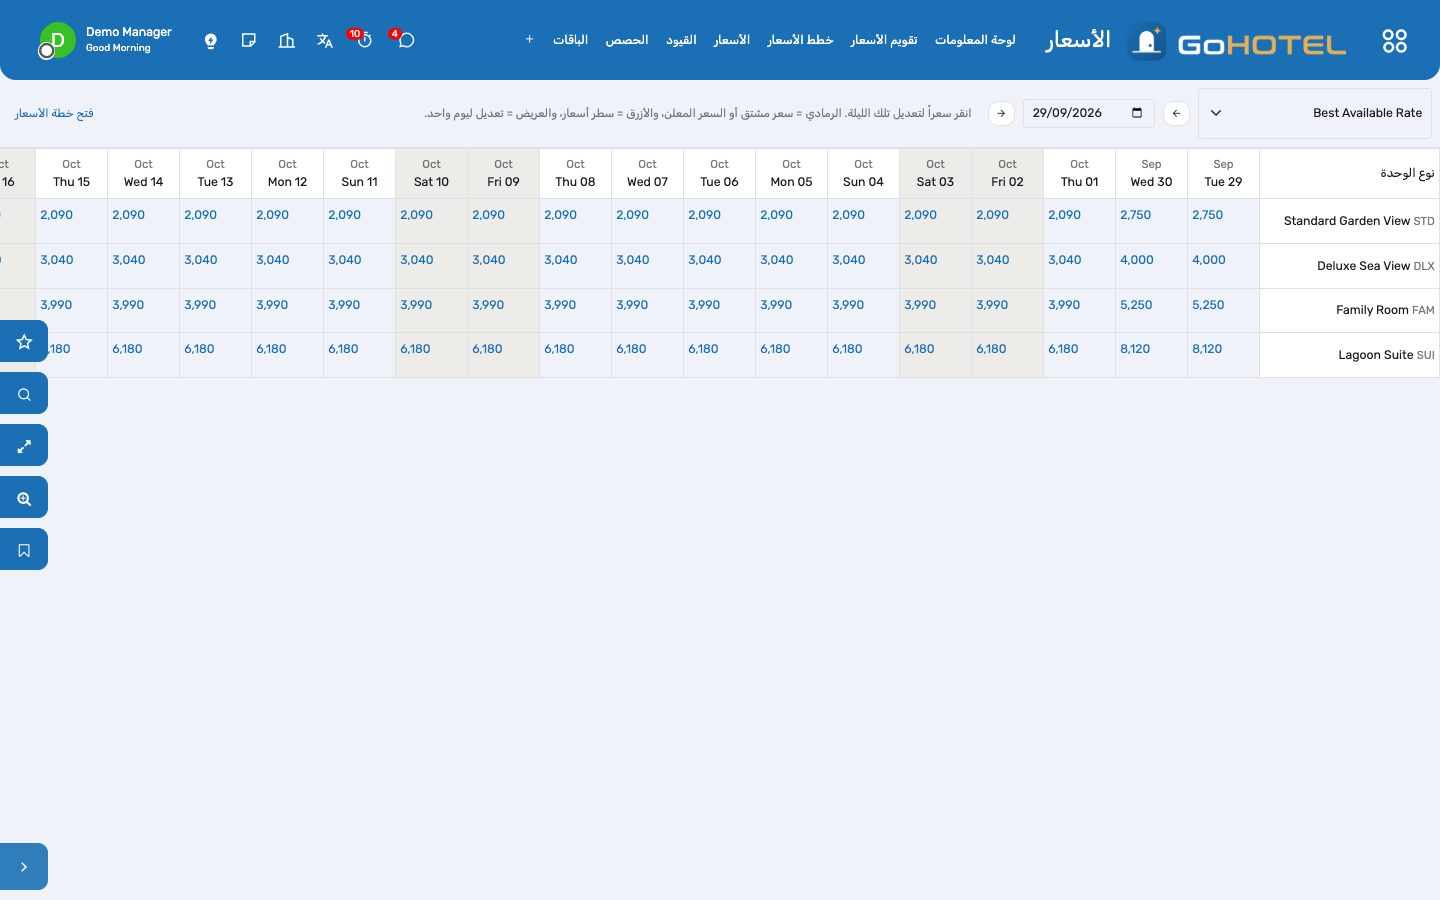Click the right-pointing arrow date button
Viewport: 1440px width, 900px height.
pyautogui.click(x=1001, y=113)
